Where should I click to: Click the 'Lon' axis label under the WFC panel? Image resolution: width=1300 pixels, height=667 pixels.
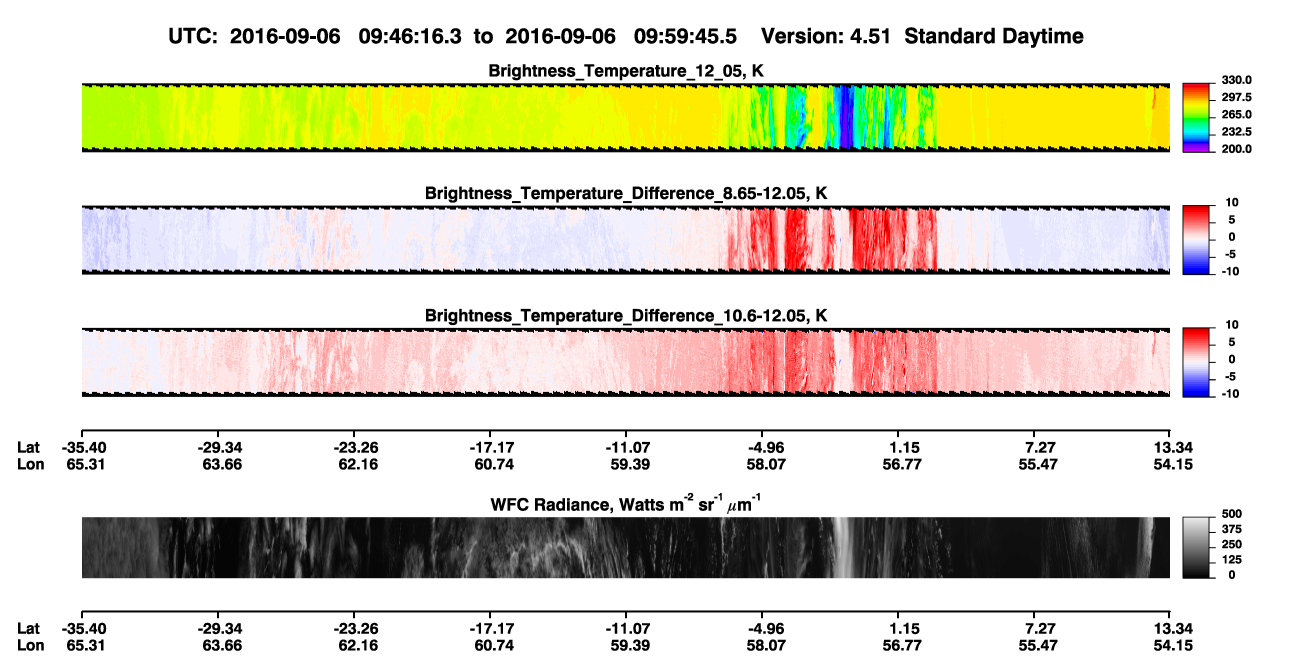(30, 646)
